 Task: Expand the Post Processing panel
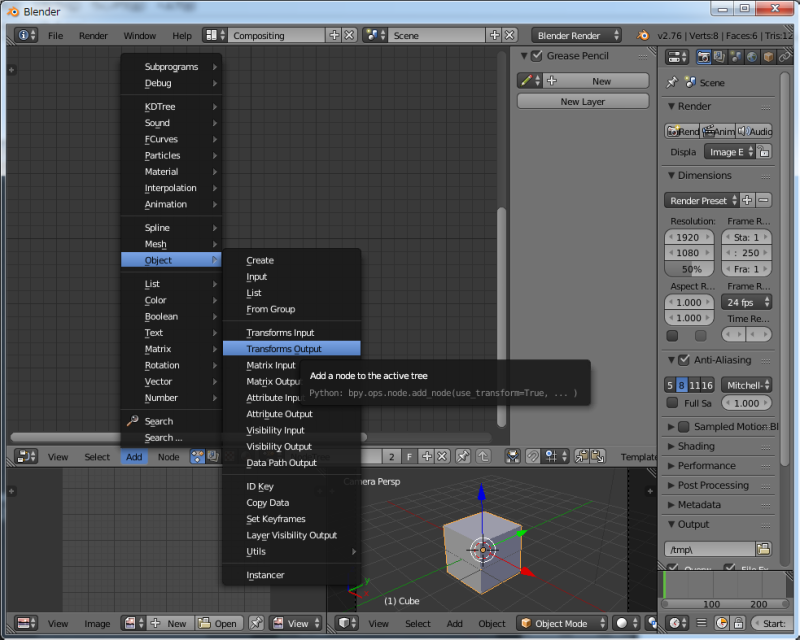point(719,485)
